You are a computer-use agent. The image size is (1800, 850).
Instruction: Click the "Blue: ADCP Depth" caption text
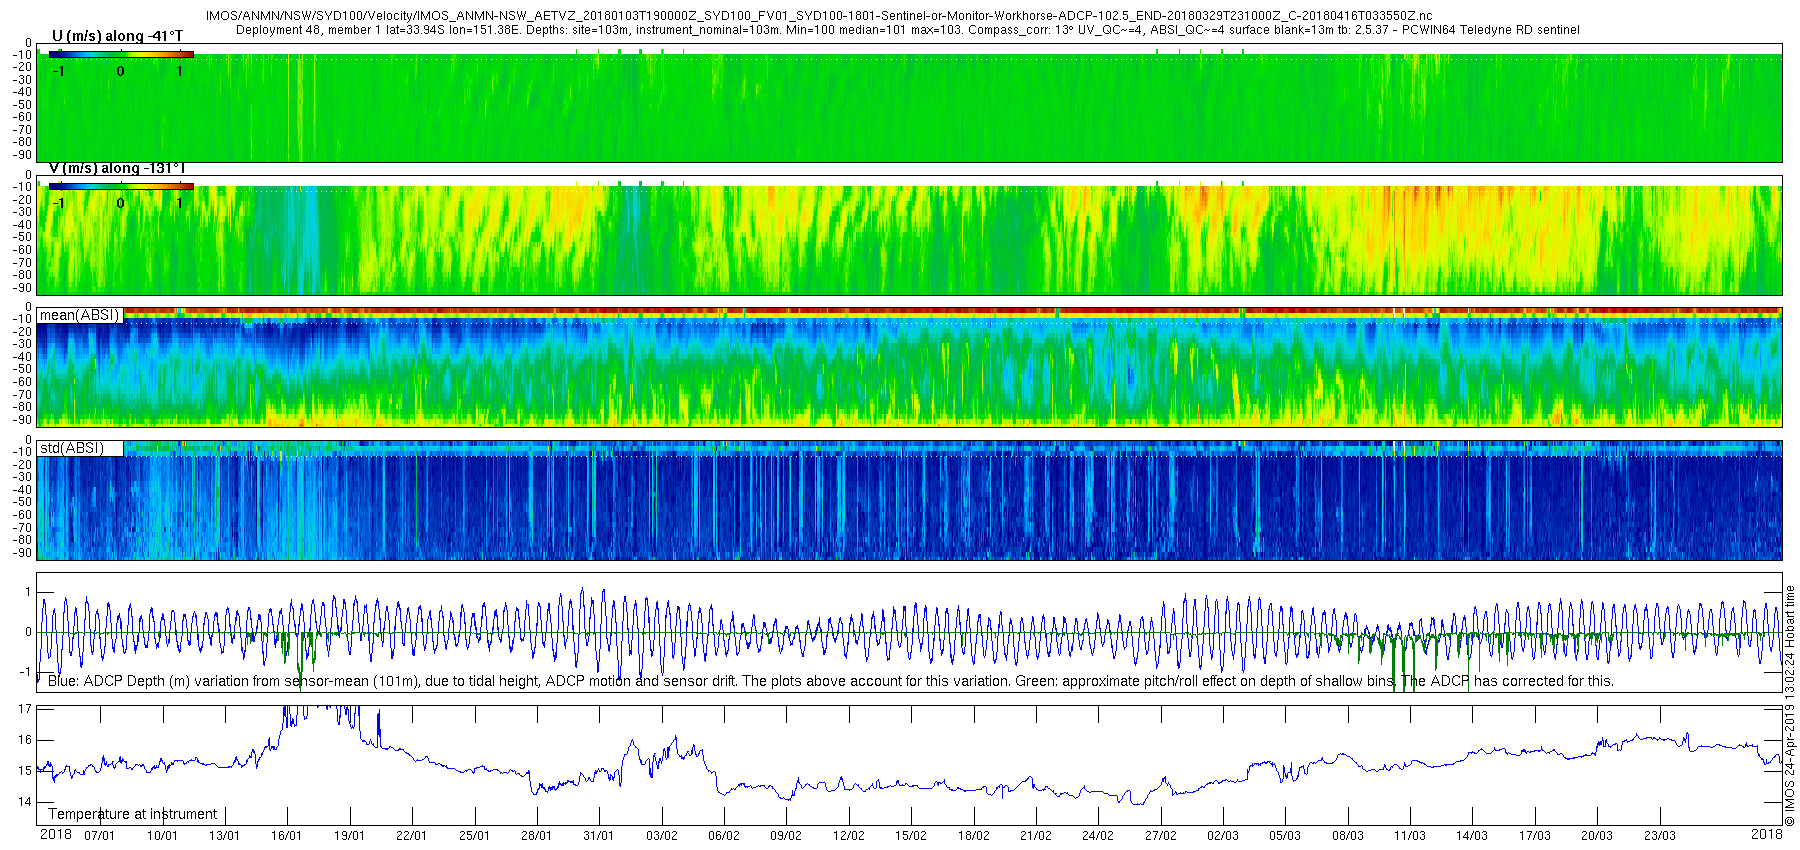[830, 681]
